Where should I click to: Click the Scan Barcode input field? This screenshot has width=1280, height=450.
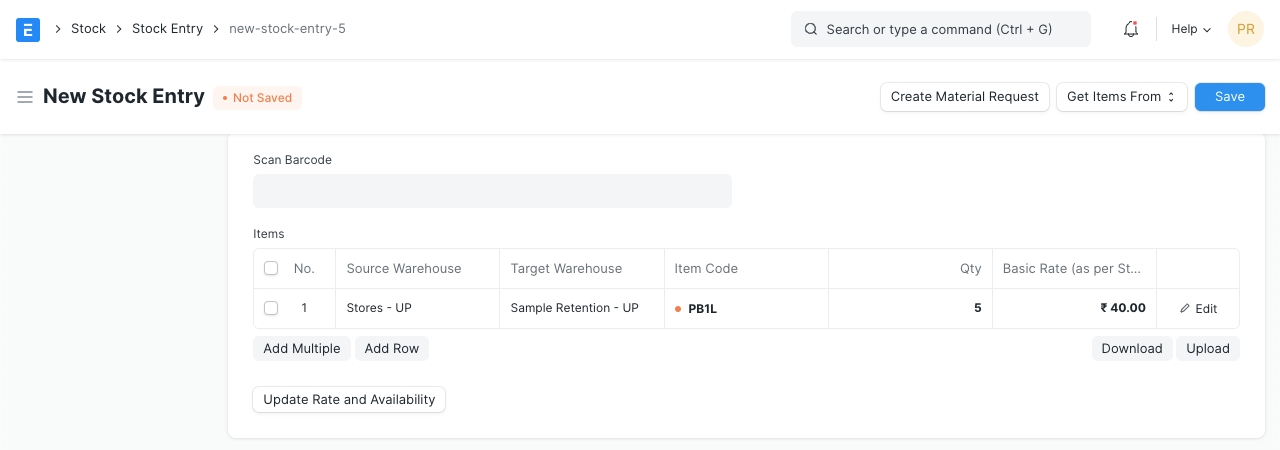(x=492, y=191)
